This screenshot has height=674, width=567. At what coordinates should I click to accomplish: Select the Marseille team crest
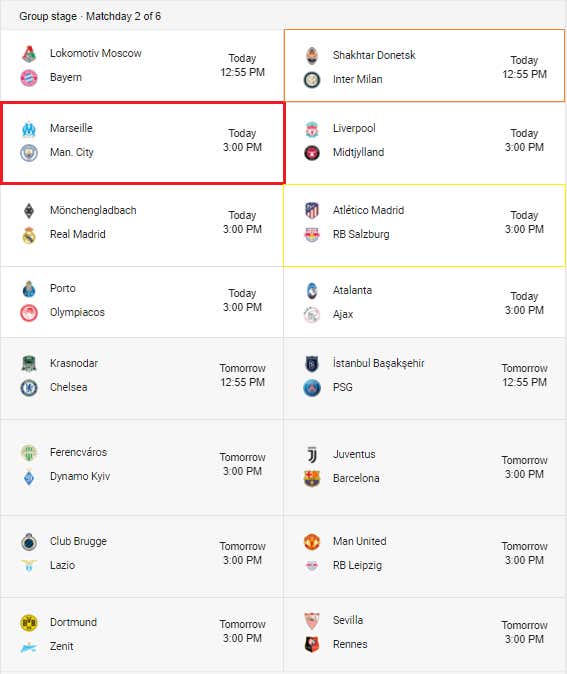pyautogui.click(x=29, y=129)
